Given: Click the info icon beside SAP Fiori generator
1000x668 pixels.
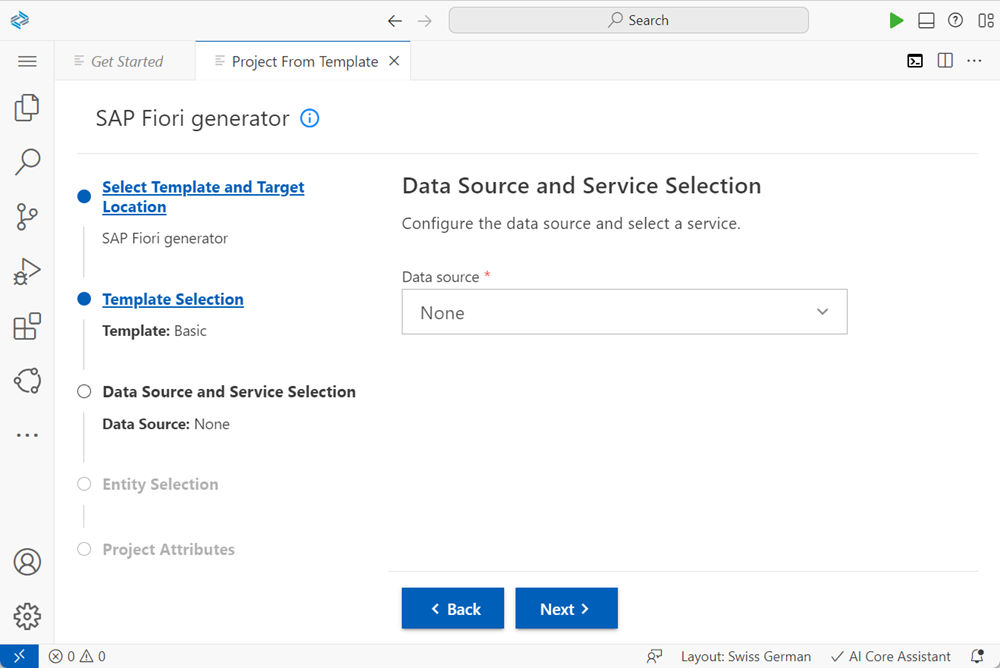Looking at the screenshot, I should click(x=309, y=119).
